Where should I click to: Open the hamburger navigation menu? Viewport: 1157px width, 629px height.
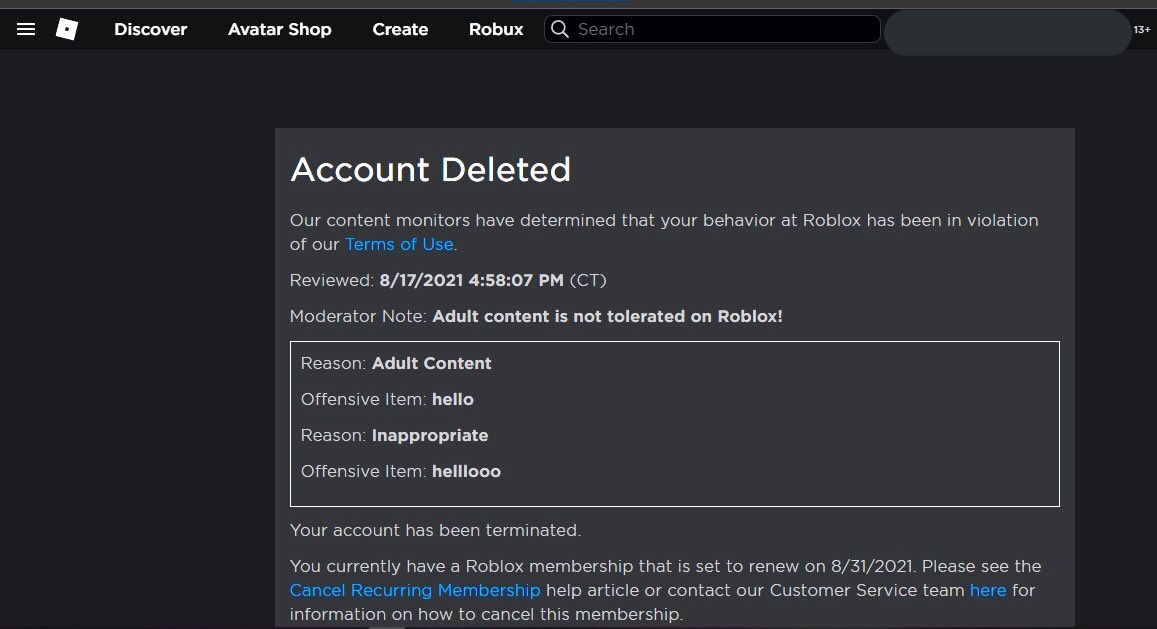[x=26, y=30]
